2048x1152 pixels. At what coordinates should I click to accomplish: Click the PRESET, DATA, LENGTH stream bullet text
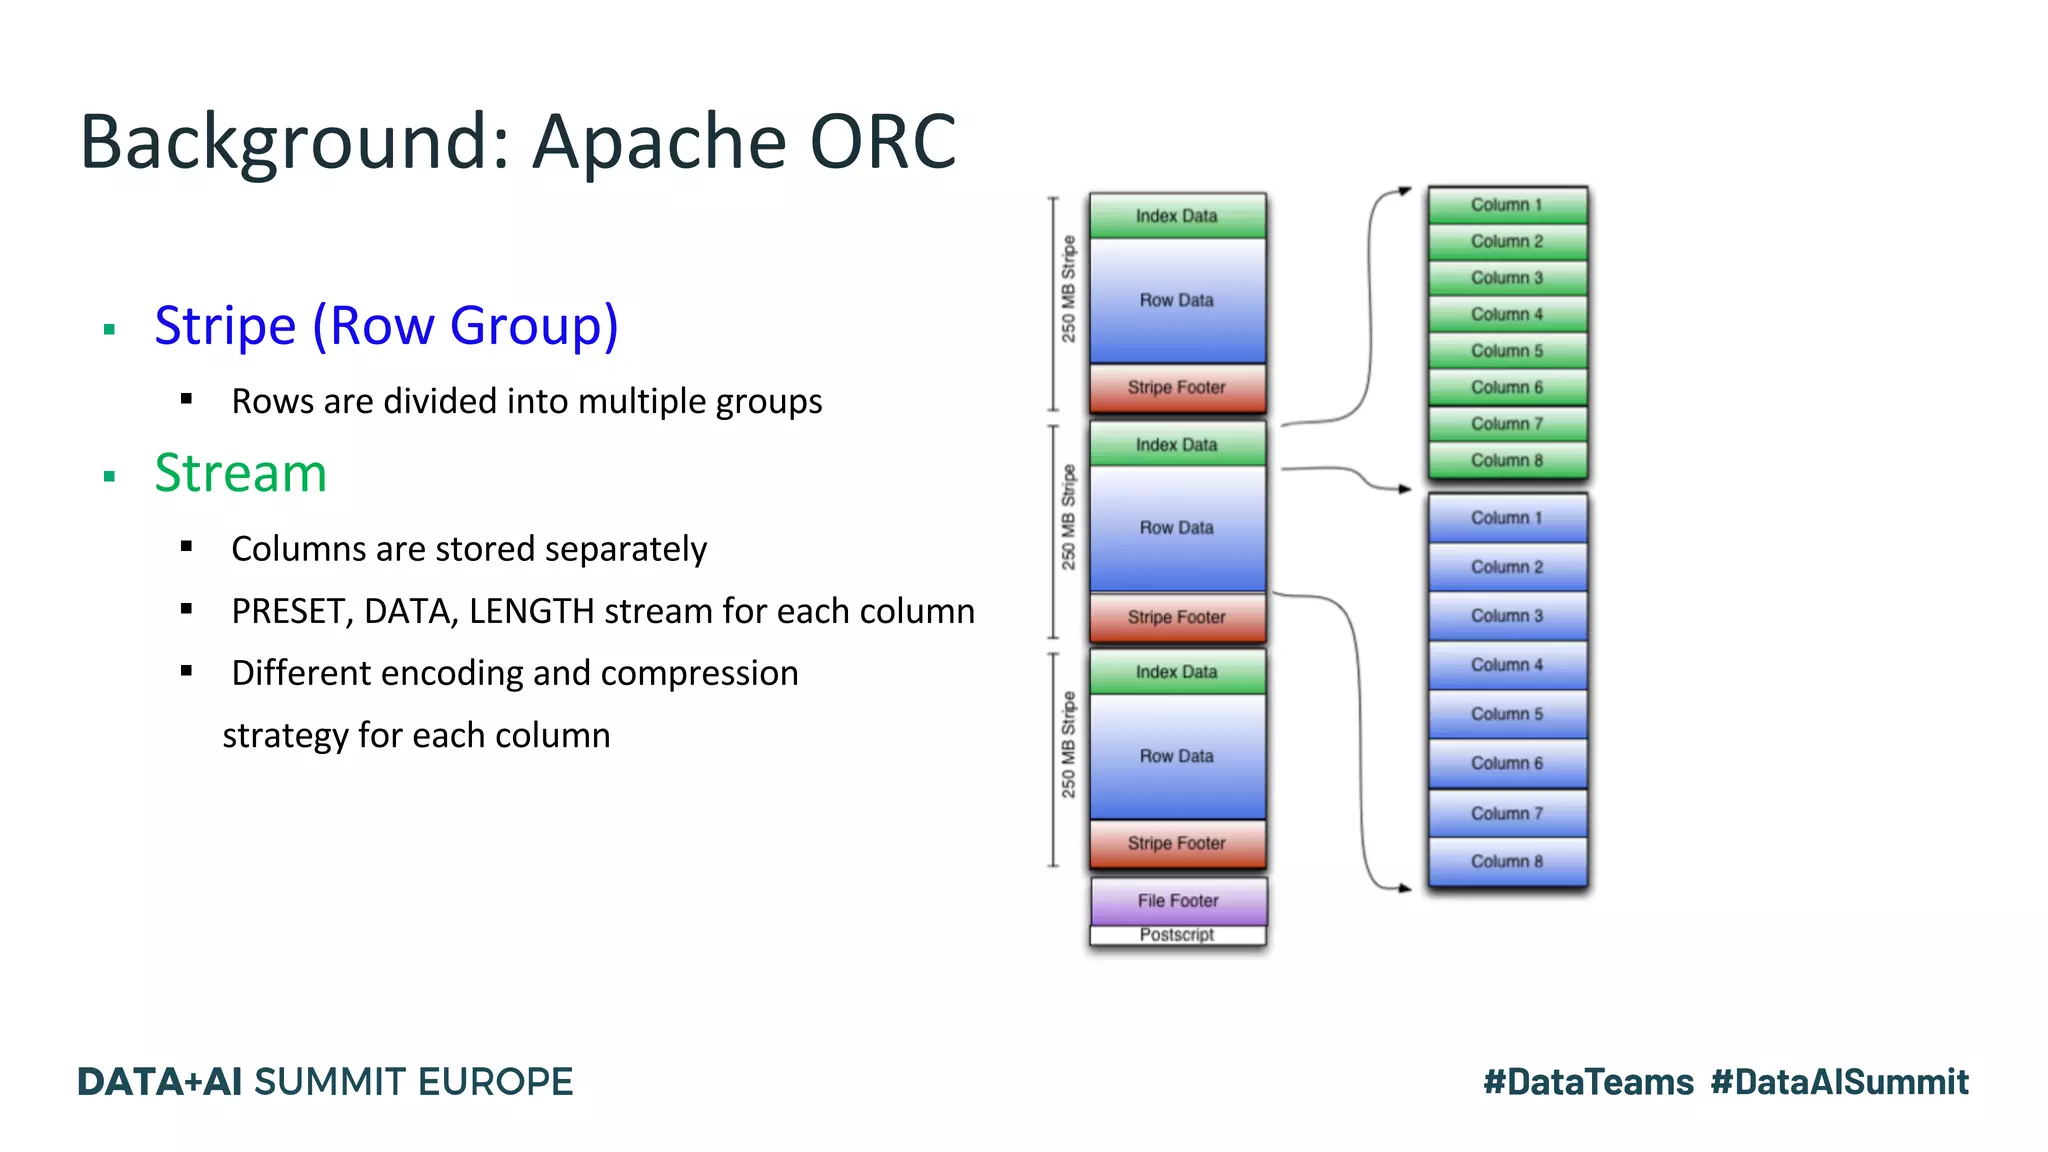(603, 611)
